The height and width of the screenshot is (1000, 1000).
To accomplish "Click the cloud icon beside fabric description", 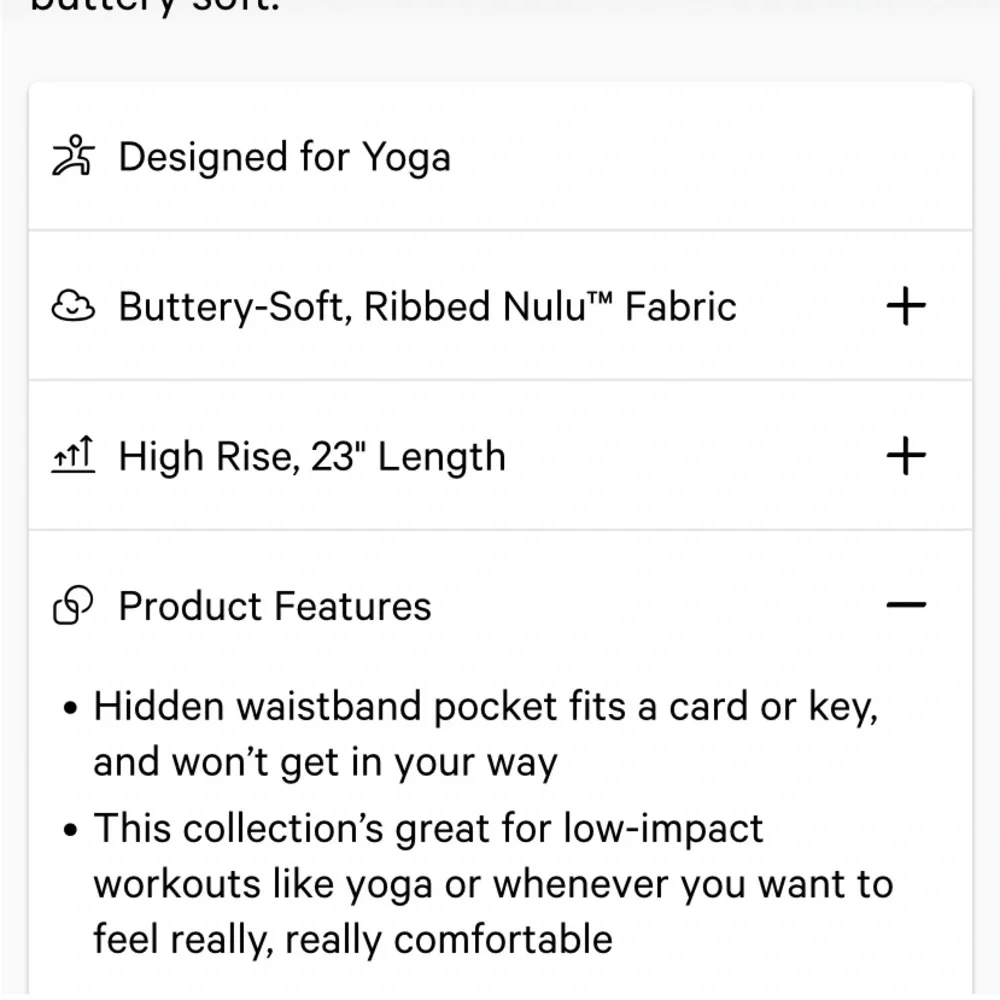I will pos(73,306).
